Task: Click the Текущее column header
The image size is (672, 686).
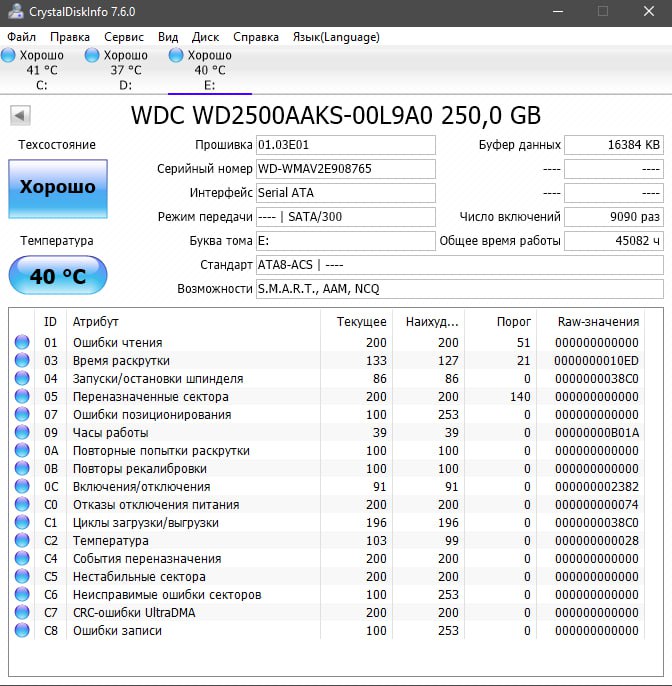Action: tap(357, 322)
